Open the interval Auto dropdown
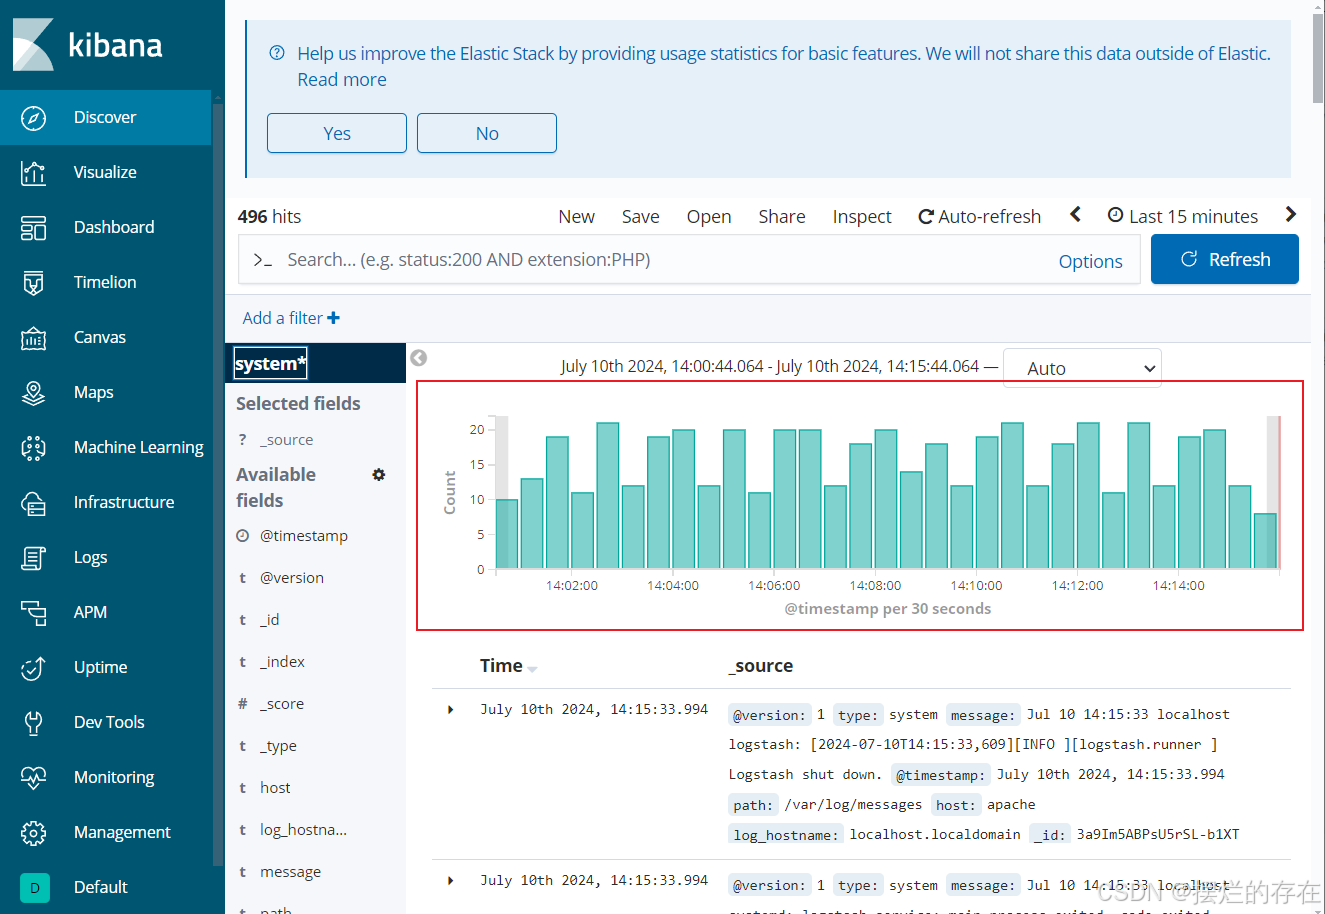 coord(1082,368)
